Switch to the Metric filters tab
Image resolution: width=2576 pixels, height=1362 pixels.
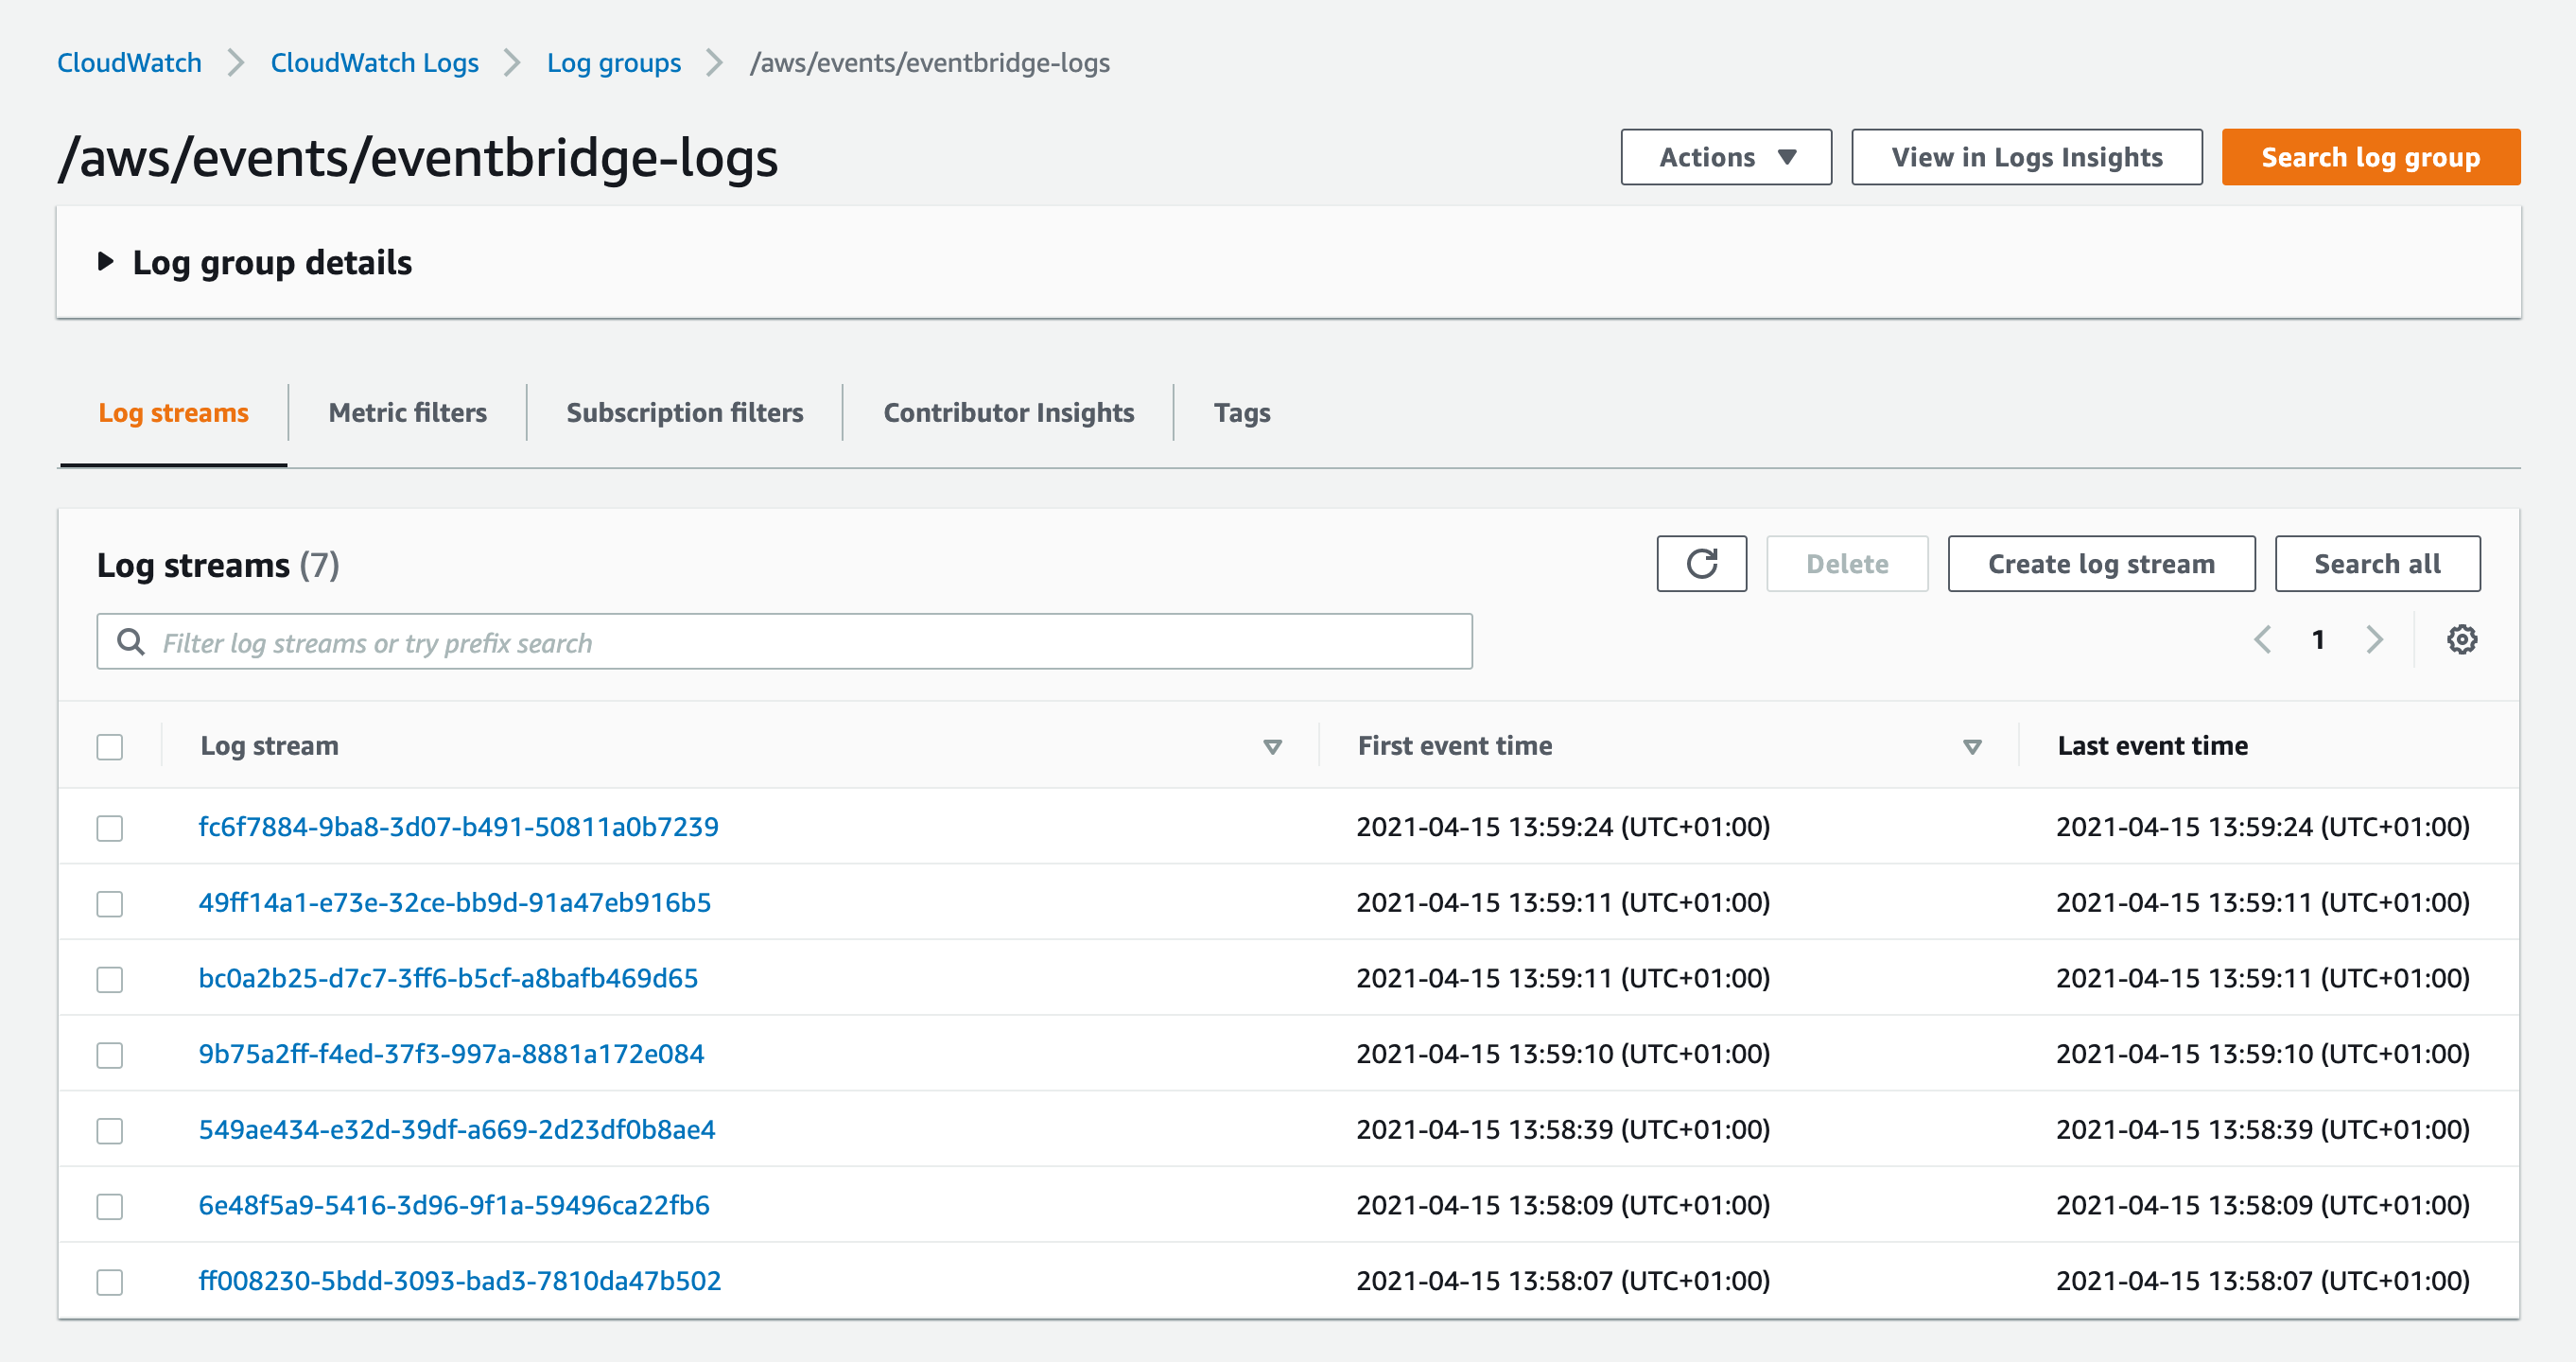point(406,412)
